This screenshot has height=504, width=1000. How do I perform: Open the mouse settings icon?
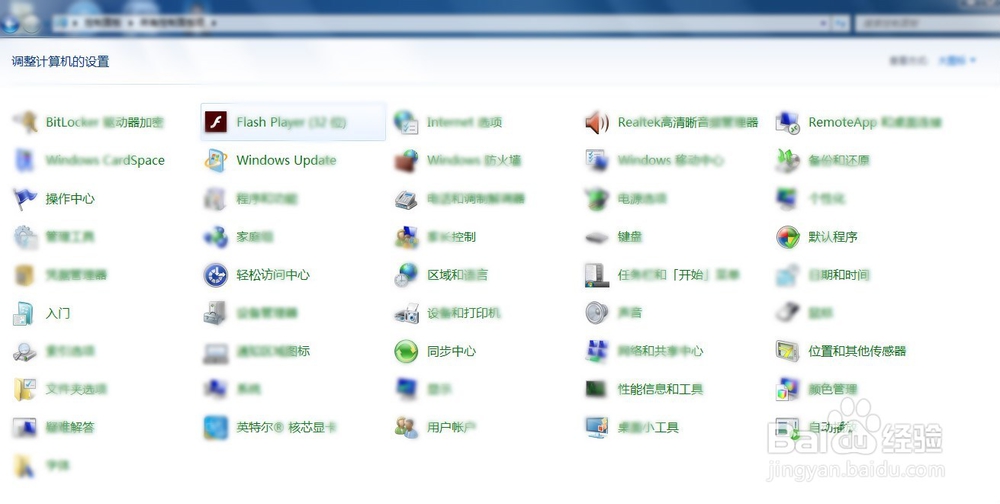point(788,313)
